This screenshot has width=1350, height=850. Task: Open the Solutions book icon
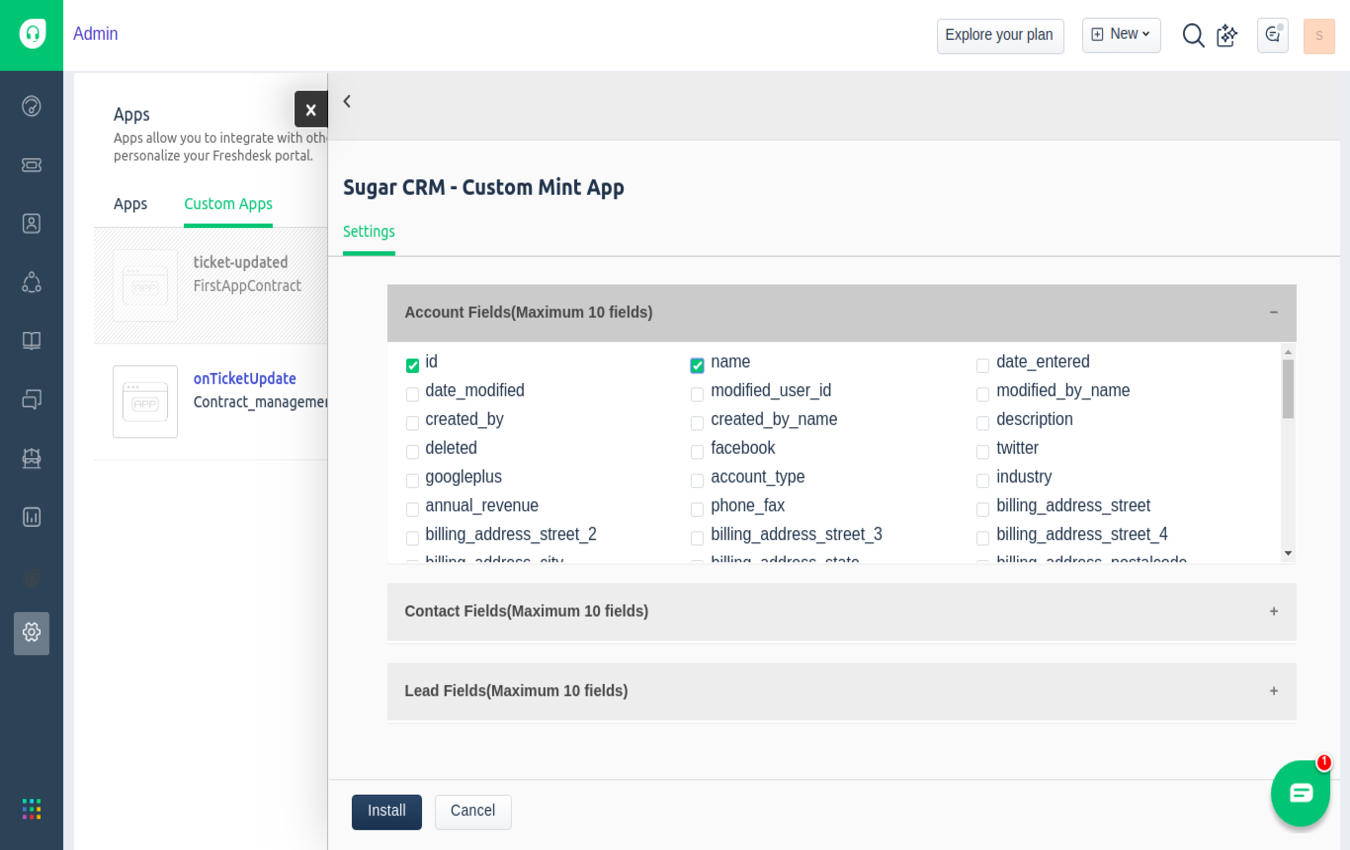(31, 341)
